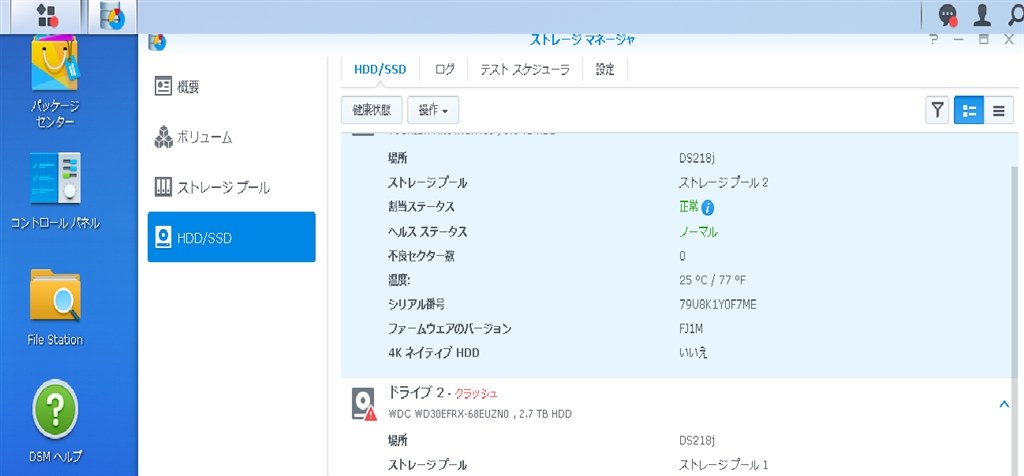
Task: Open the 操作 dropdown menu
Action: 433,110
